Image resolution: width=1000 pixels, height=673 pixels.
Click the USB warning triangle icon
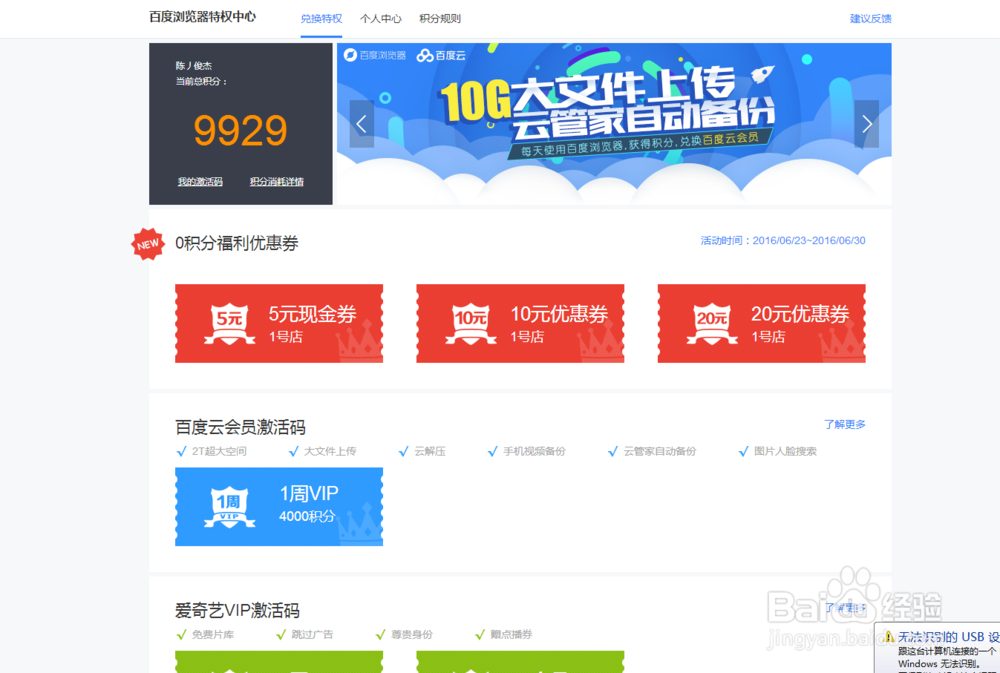[888, 637]
